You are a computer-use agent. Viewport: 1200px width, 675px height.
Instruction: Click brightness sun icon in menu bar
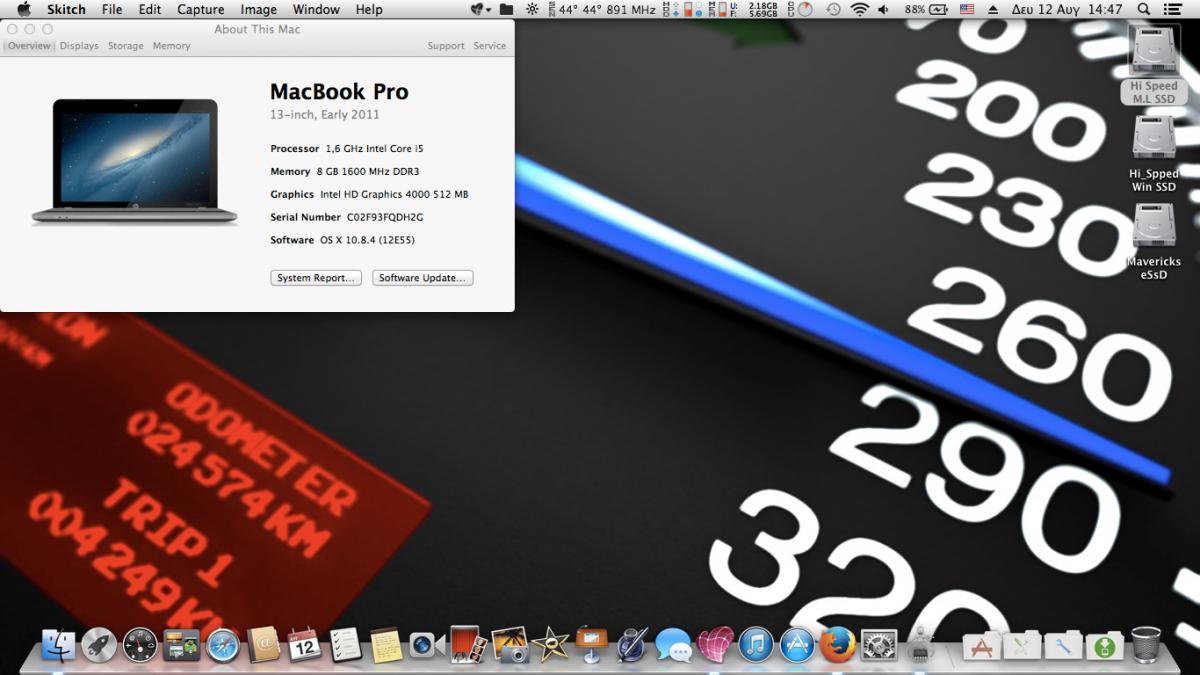(x=531, y=9)
